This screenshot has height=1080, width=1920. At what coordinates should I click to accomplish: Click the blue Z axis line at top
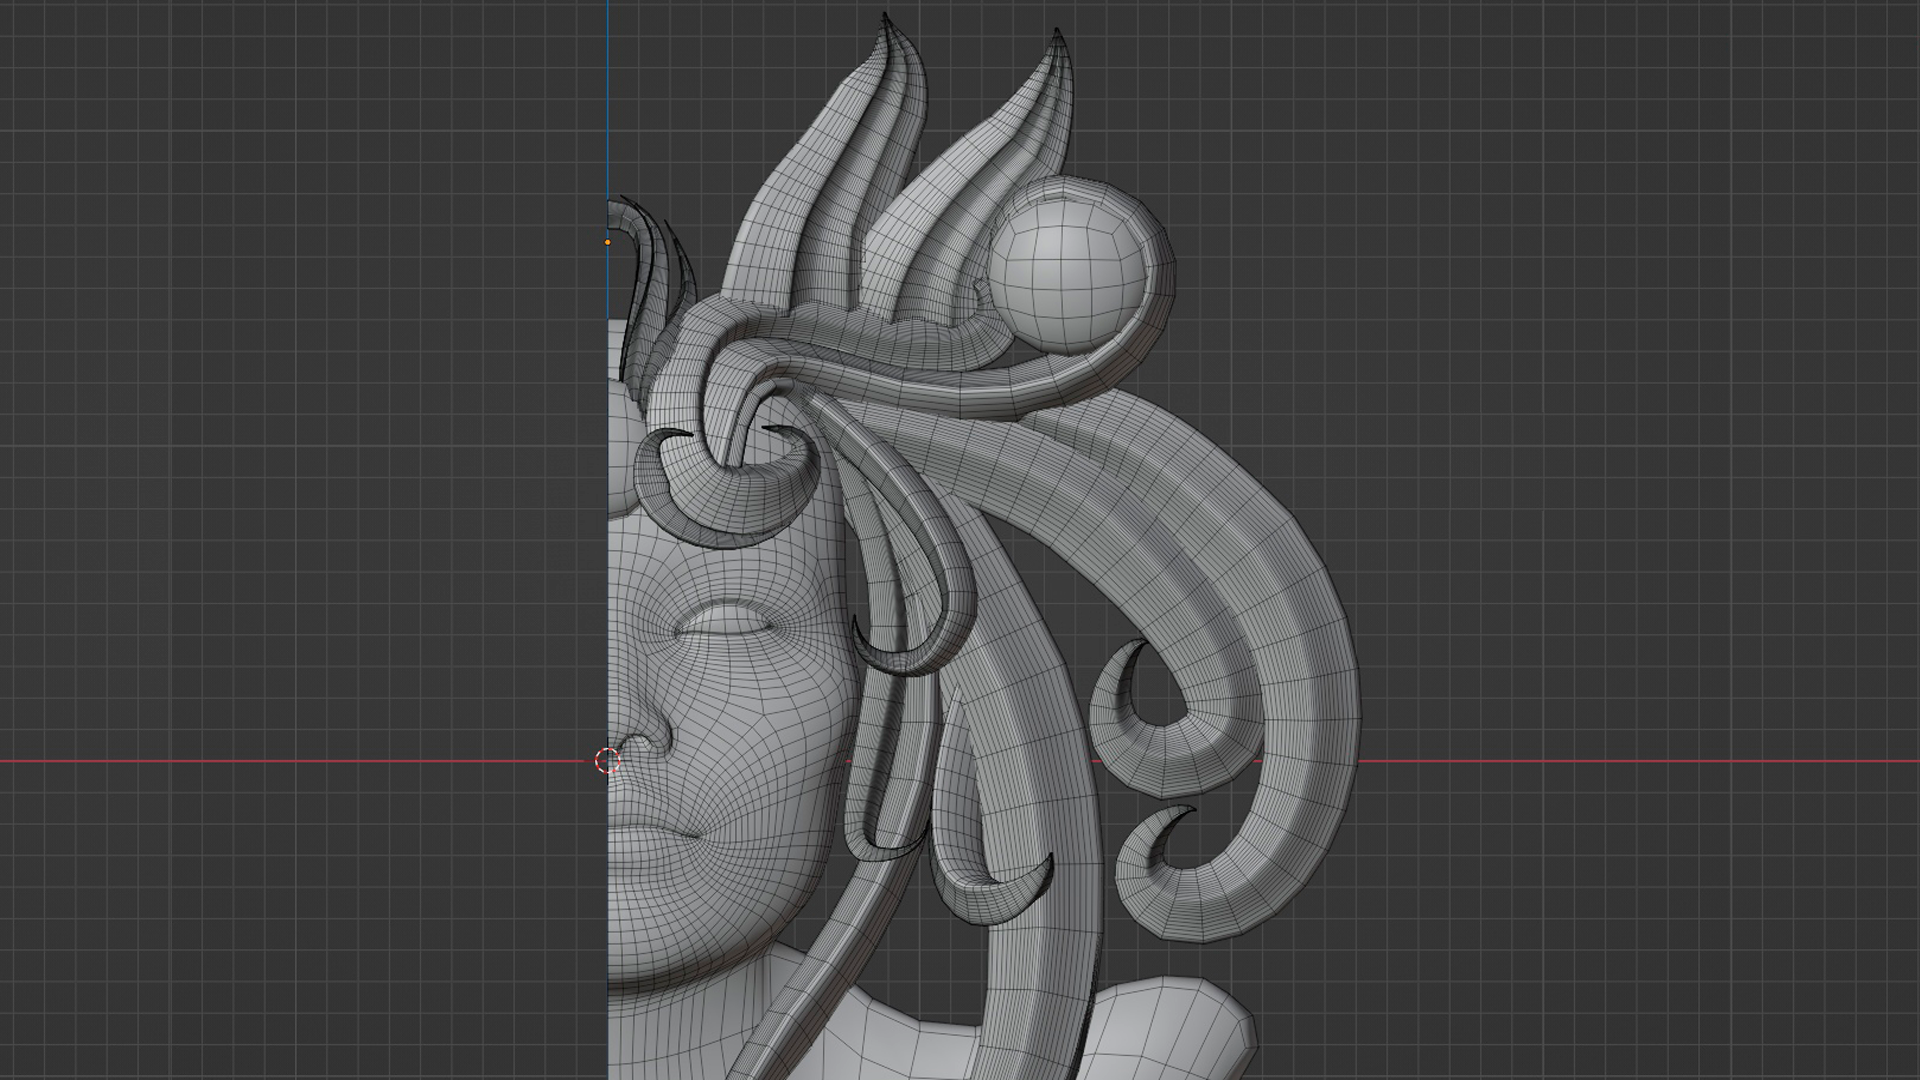pos(607,100)
